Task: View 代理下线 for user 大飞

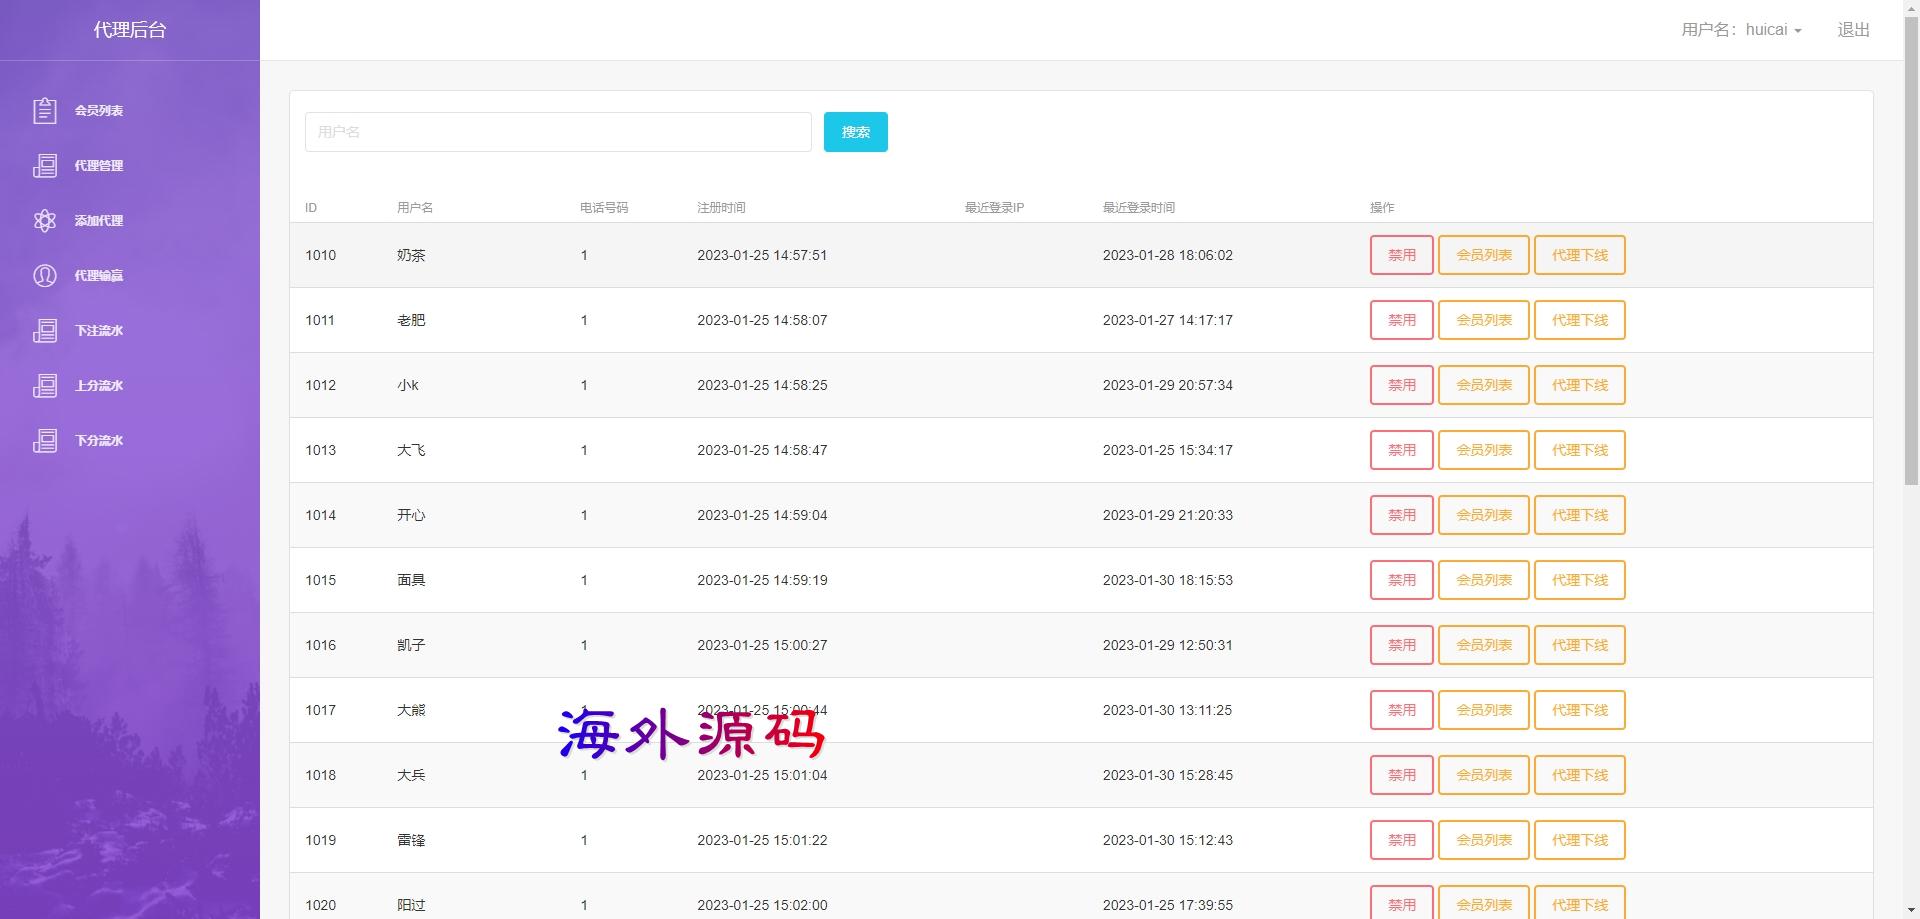Action: pyautogui.click(x=1579, y=450)
